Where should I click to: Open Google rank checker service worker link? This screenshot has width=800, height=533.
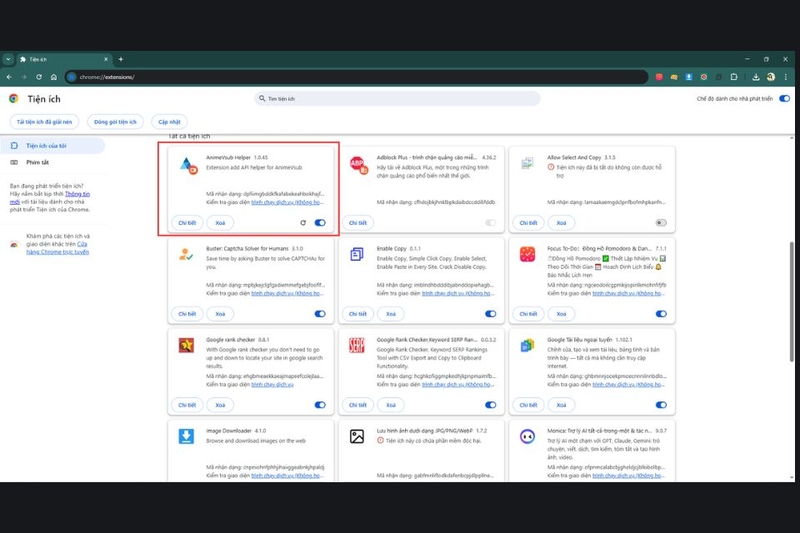pos(272,384)
